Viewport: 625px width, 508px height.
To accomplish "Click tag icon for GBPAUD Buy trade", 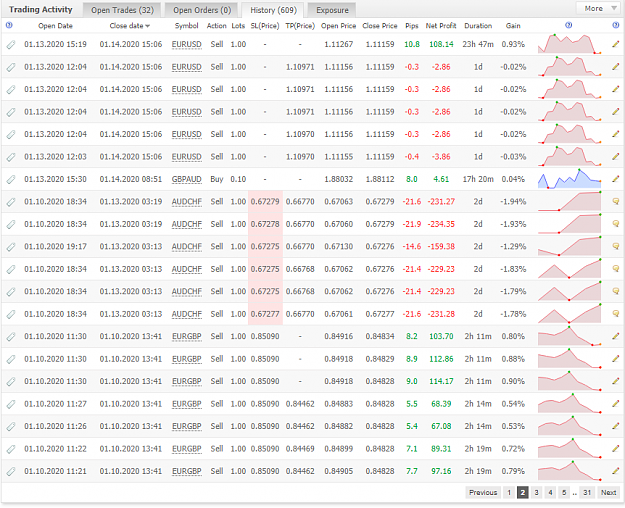I will pyautogui.click(x=11, y=179).
